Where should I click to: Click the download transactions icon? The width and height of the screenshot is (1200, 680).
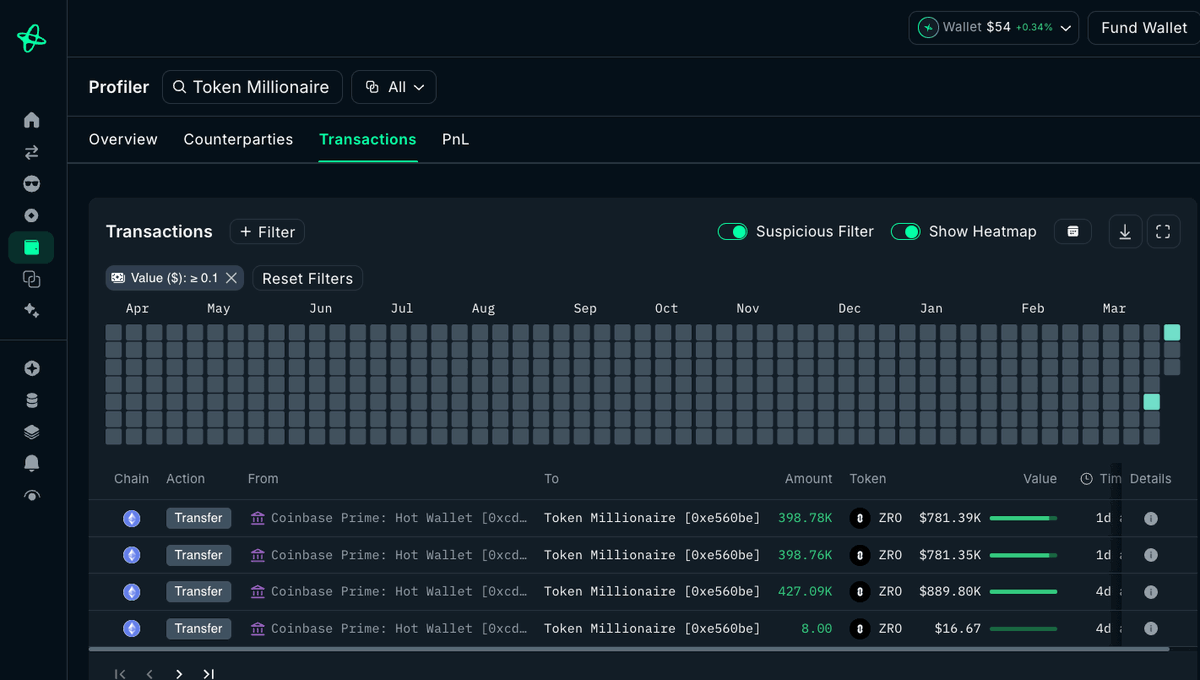coord(1125,232)
